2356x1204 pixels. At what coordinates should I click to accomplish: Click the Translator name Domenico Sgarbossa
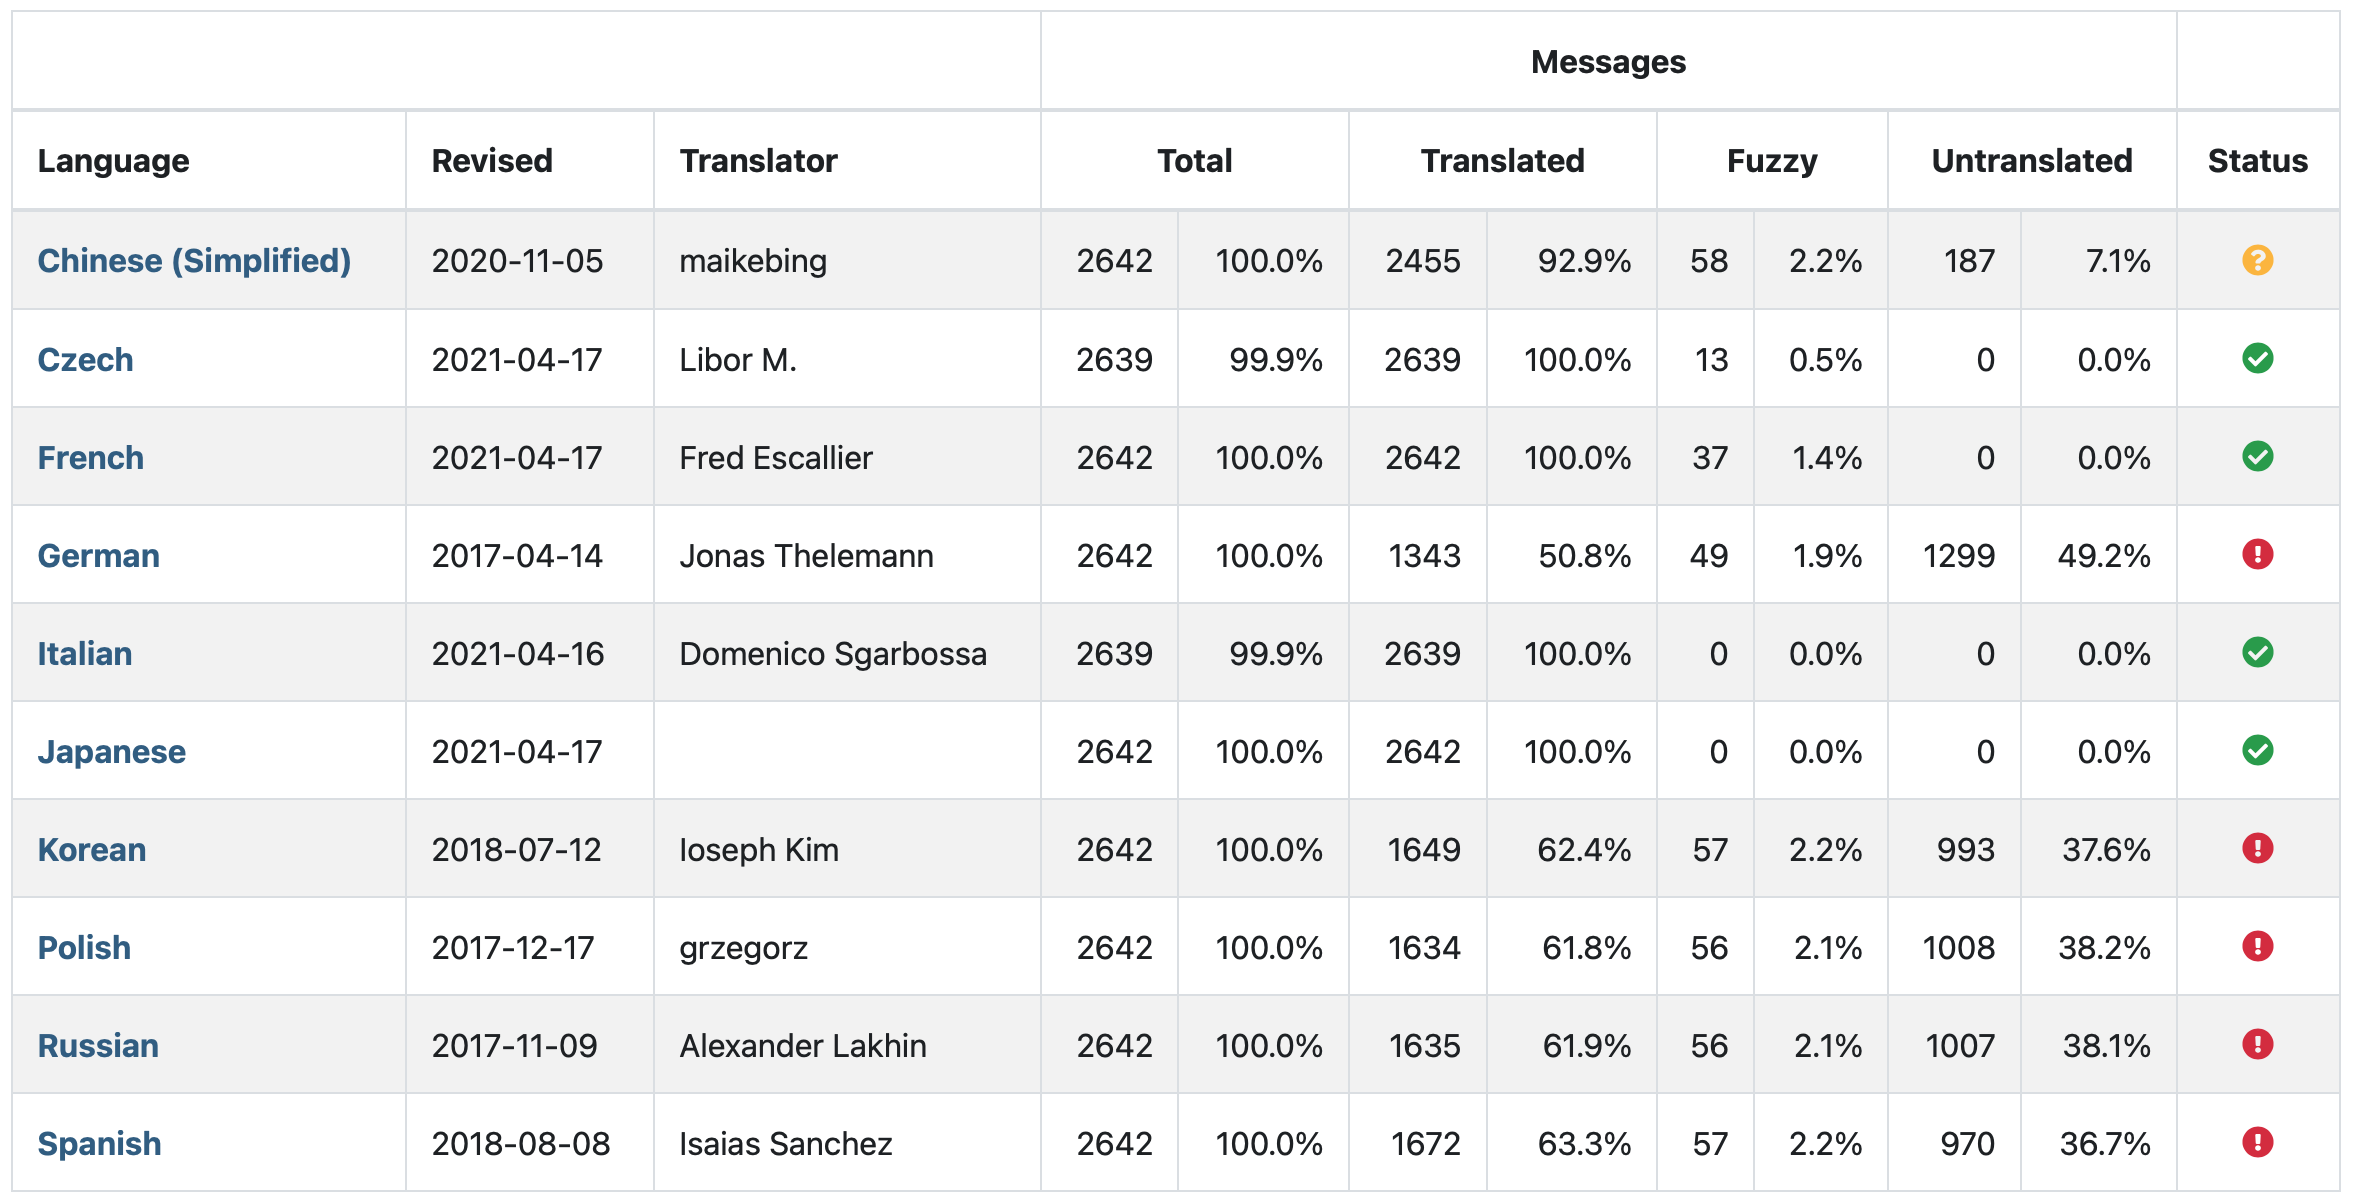pos(832,653)
